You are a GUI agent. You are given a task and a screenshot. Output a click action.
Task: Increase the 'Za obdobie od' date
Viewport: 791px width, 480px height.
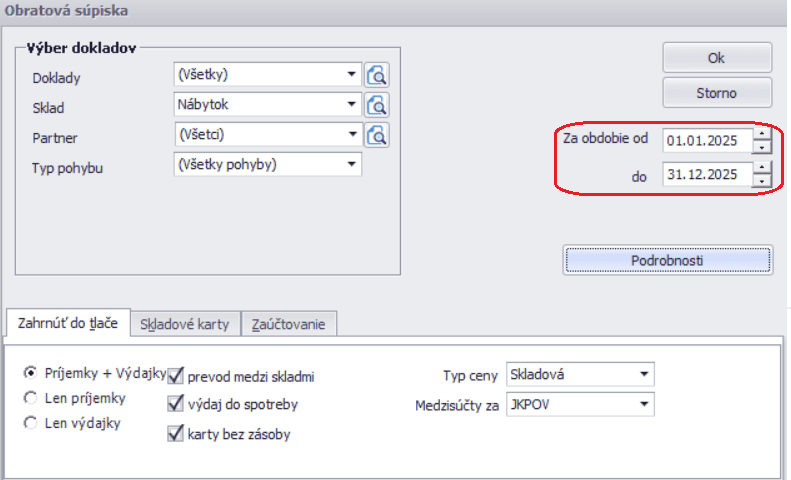pyautogui.click(x=763, y=133)
